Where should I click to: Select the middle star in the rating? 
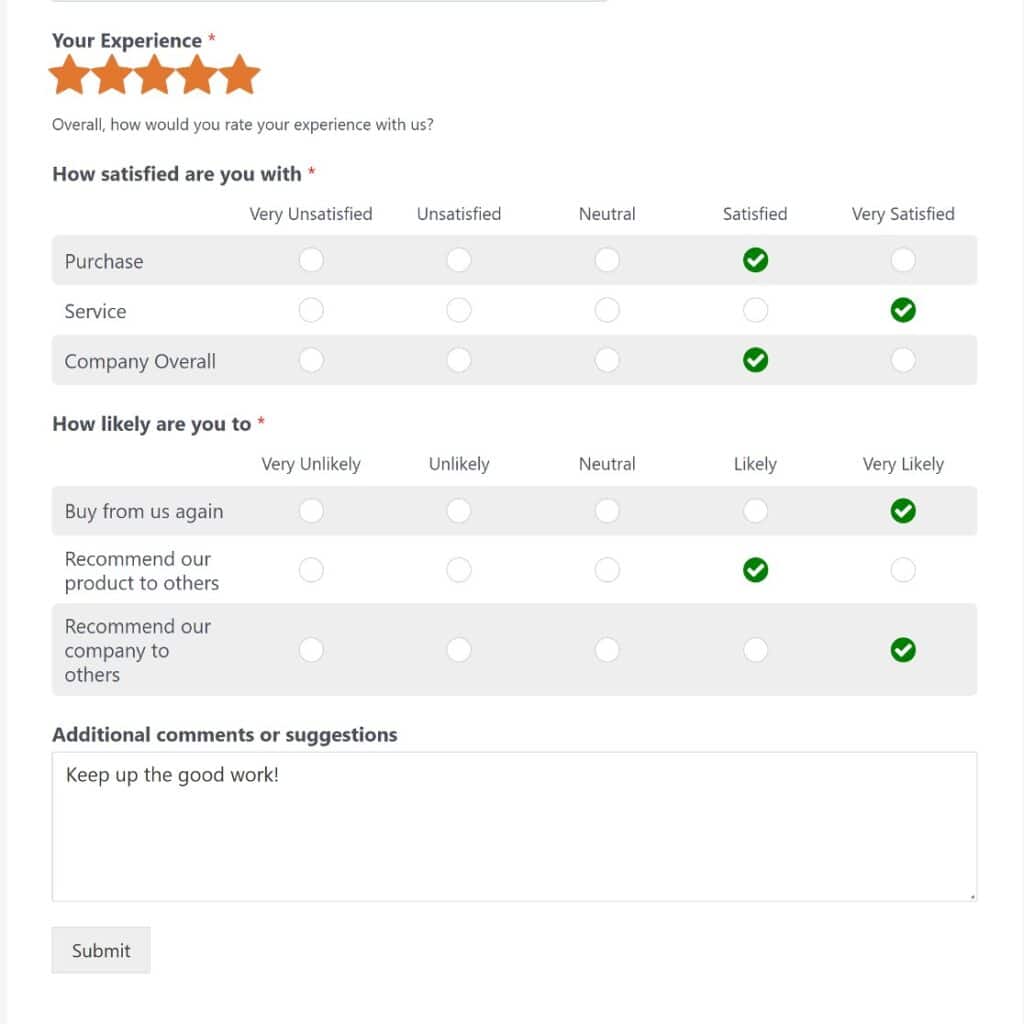(155, 73)
